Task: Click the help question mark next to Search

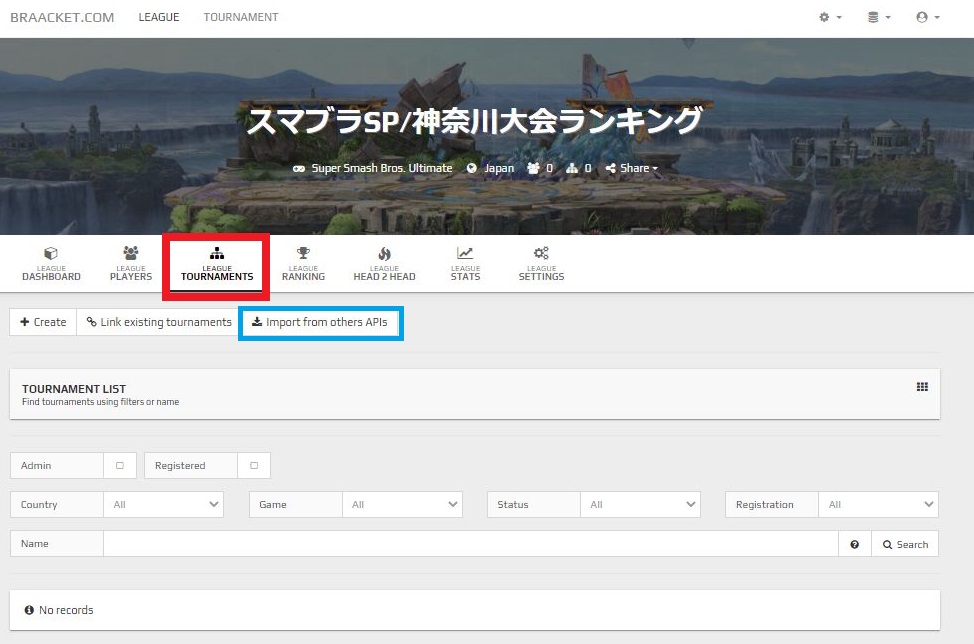Action: [855, 544]
